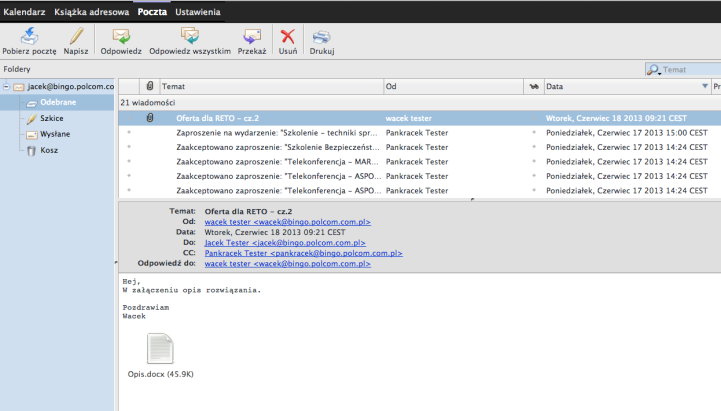Image resolution: width=721 pixels, height=411 pixels.
Task: Click the jacek@bingo.polcom envelope icon
Action: [18, 87]
